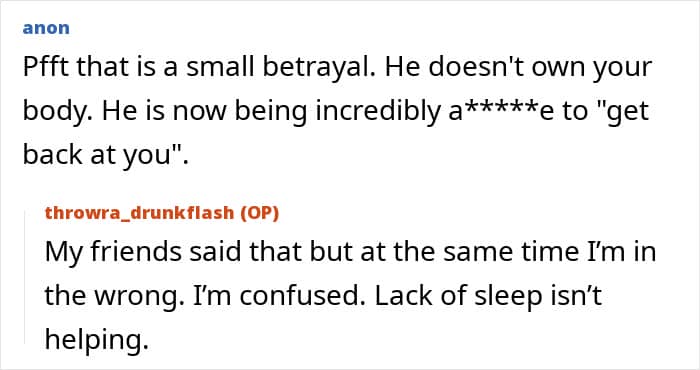The width and height of the screenshot is (700, 370).
Task: Click the text "body. He is now being"
Action: click(165, 112)
